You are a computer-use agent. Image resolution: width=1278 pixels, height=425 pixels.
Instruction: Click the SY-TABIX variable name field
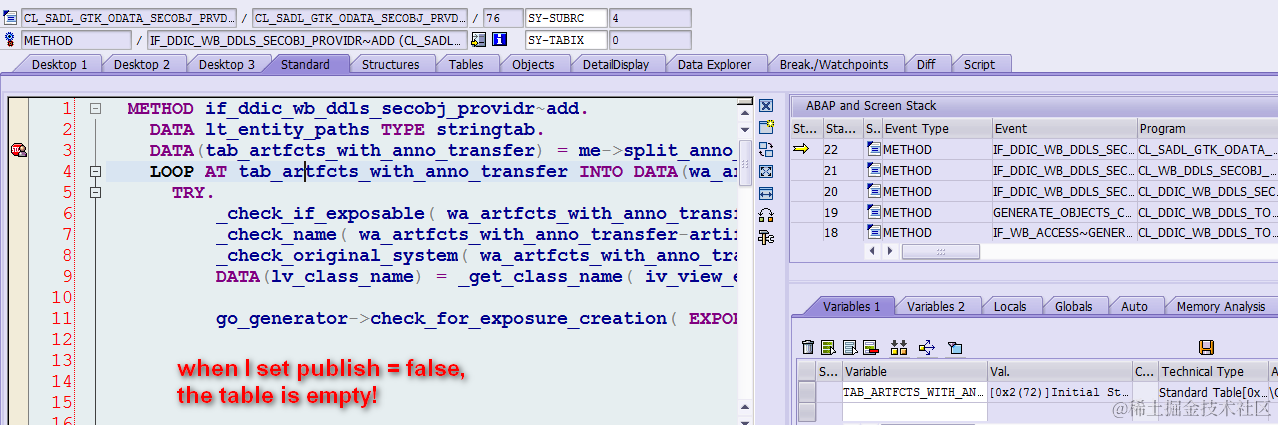pyautogui.click(x=566, y=40)
